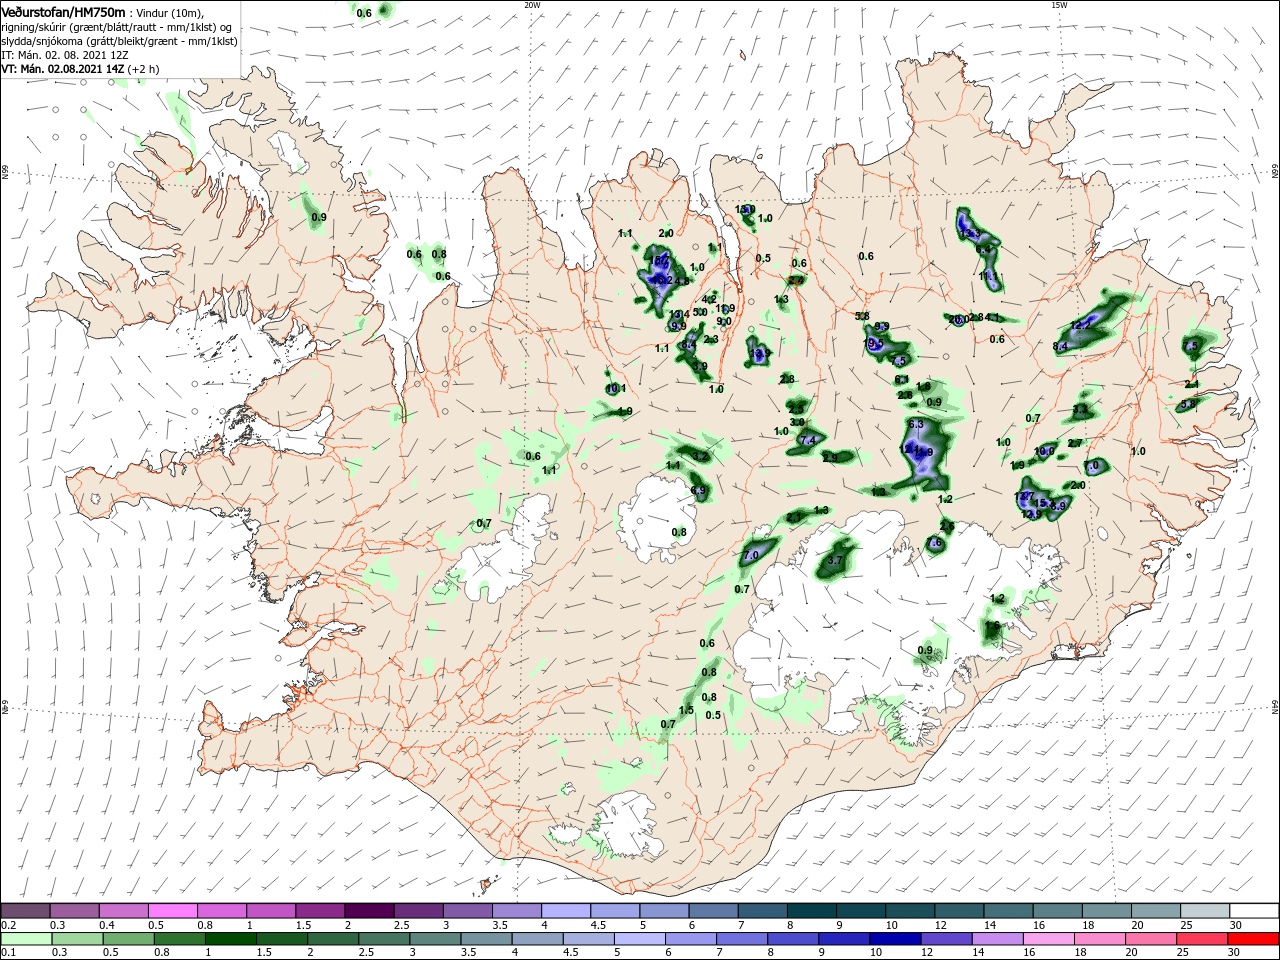Click the 3.7 value on the glacier
The width and height of the screenshot is (1280, 960).
click(836, 562)
